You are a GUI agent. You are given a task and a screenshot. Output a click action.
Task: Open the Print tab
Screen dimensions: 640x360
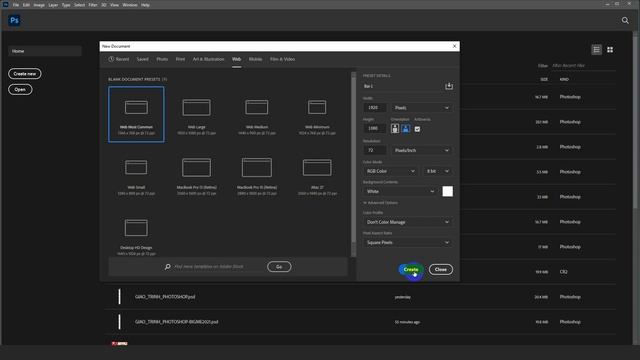(180, 59)
